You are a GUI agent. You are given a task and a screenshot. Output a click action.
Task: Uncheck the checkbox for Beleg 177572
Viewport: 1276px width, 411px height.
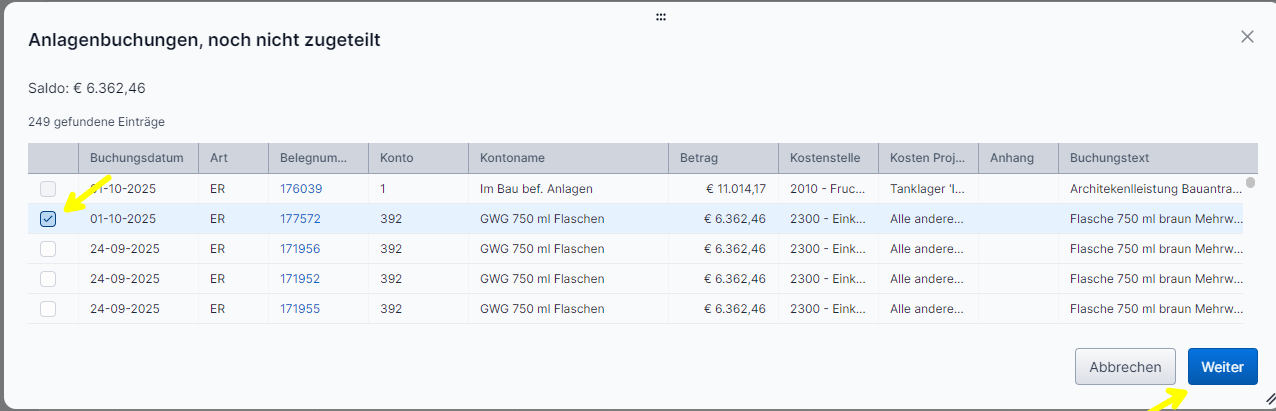coord(48,219)
